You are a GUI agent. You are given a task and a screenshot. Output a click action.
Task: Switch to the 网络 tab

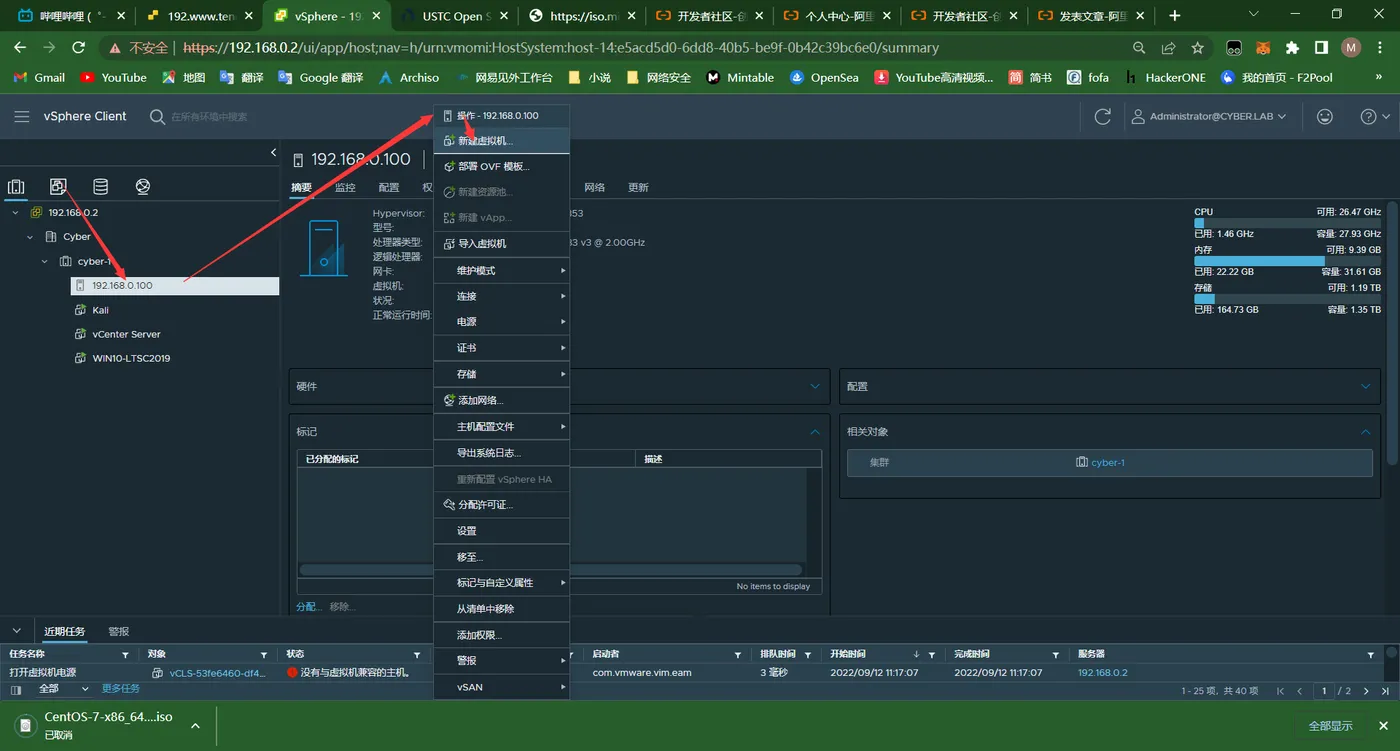click(x=595, y=188)
